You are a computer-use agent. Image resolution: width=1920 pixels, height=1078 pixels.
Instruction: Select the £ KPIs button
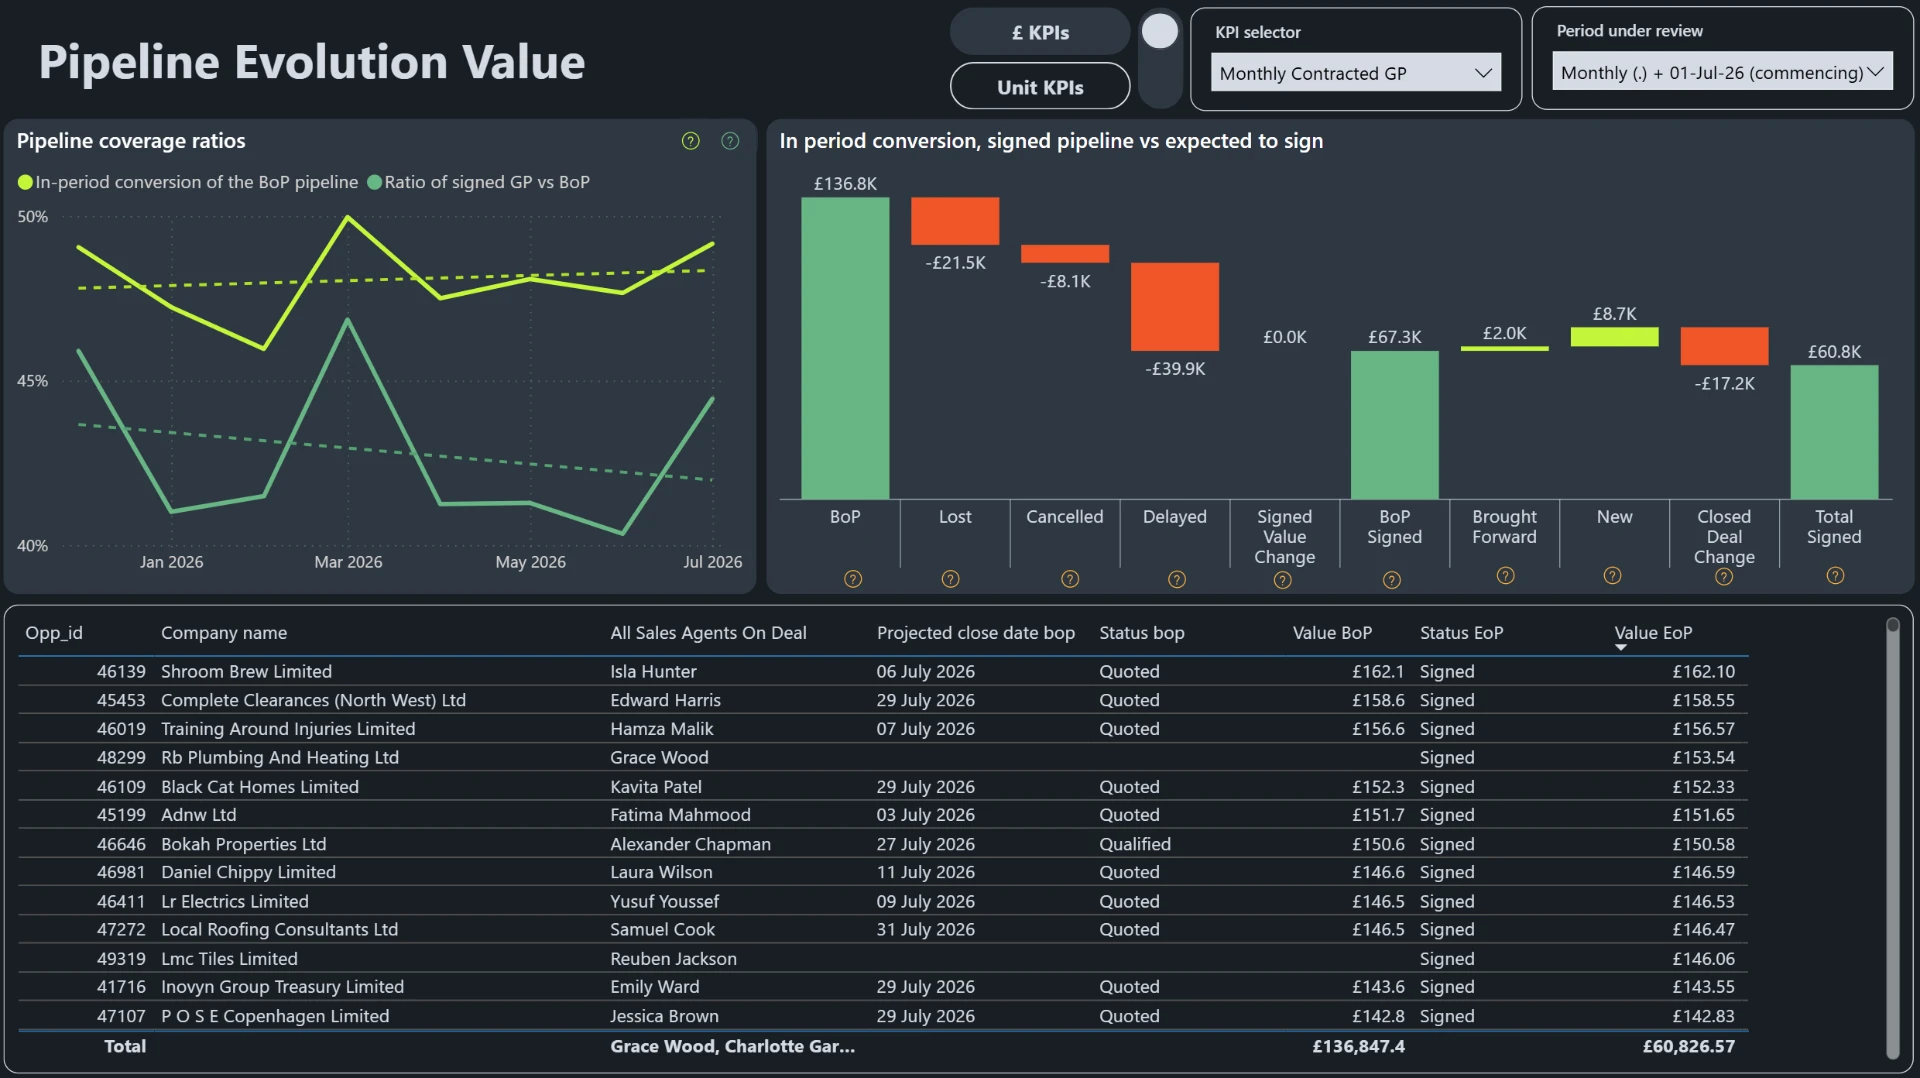(x=1040, y=32)
